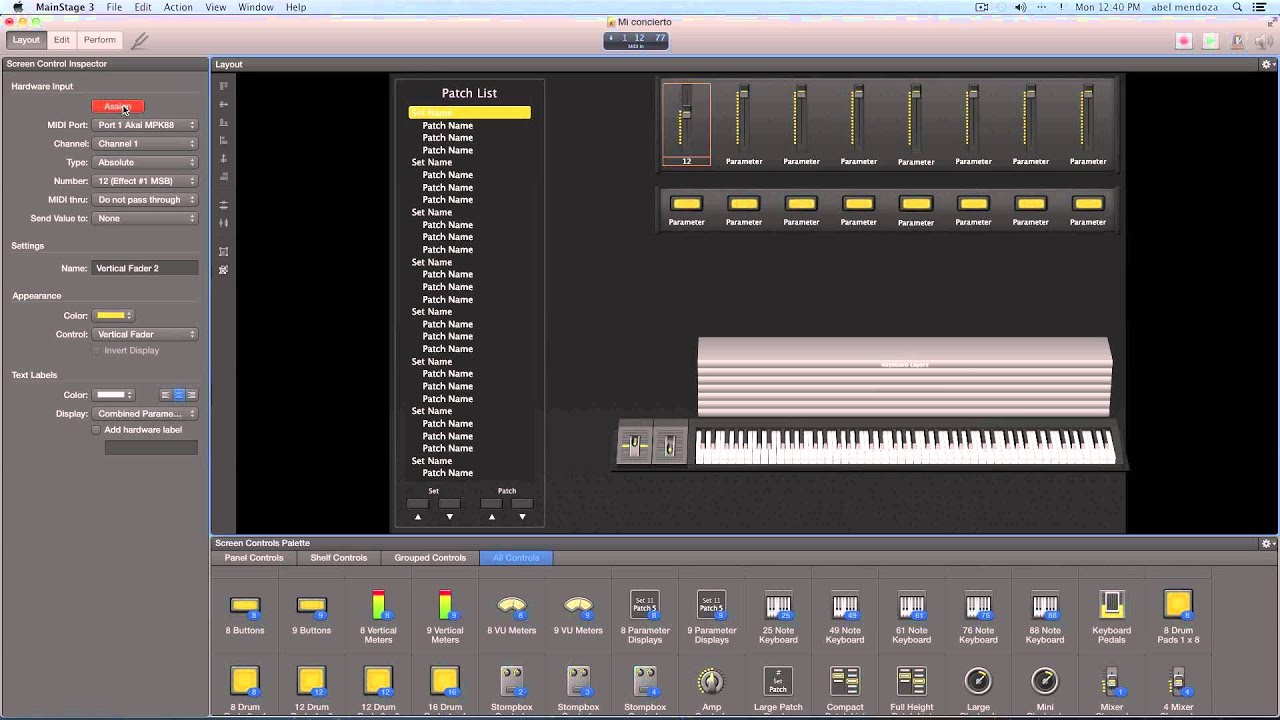Image resolution: width=1280 pixels, height=720 pixels.
Task: Toggle the metronome icon in the toolbar
Action: [x=1237, y=41]
